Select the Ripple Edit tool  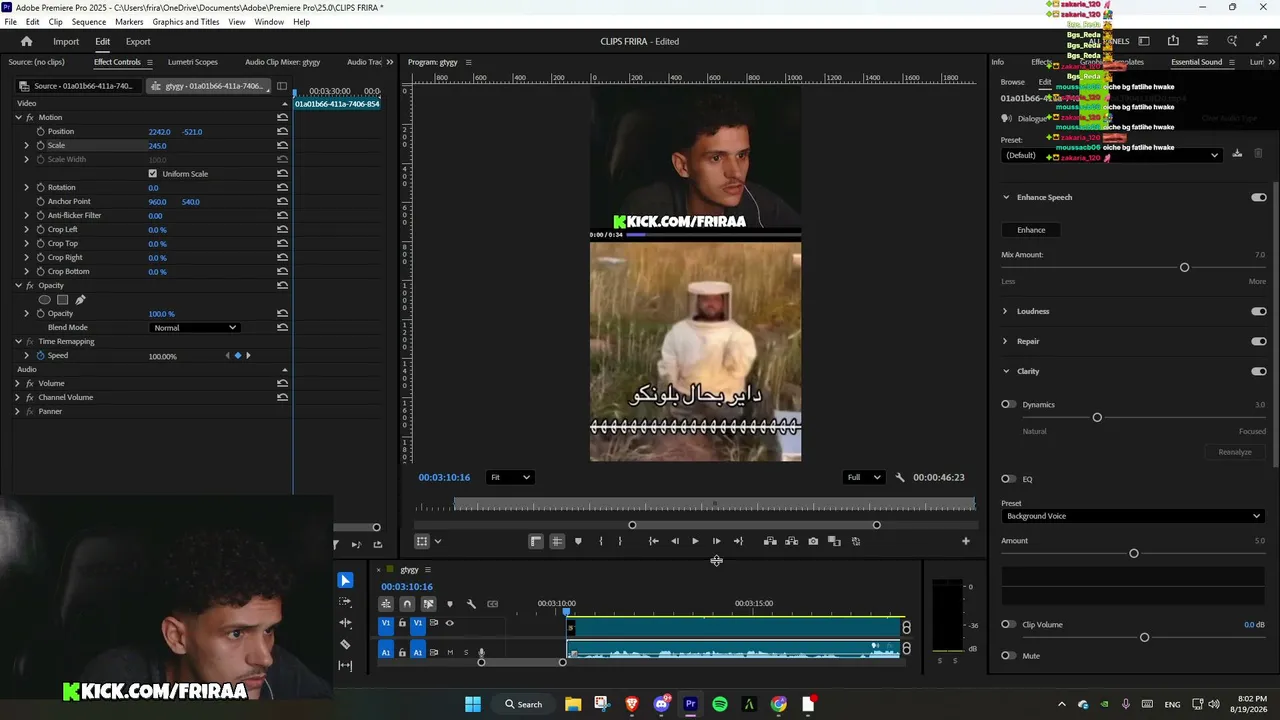[x=345, y=623]
